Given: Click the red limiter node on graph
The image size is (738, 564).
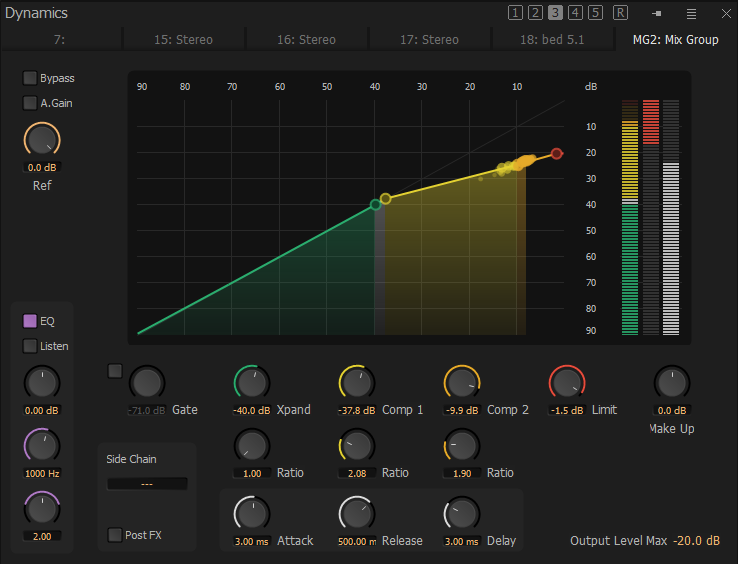Looking at the screenshot, I should [x=557, y=154].
